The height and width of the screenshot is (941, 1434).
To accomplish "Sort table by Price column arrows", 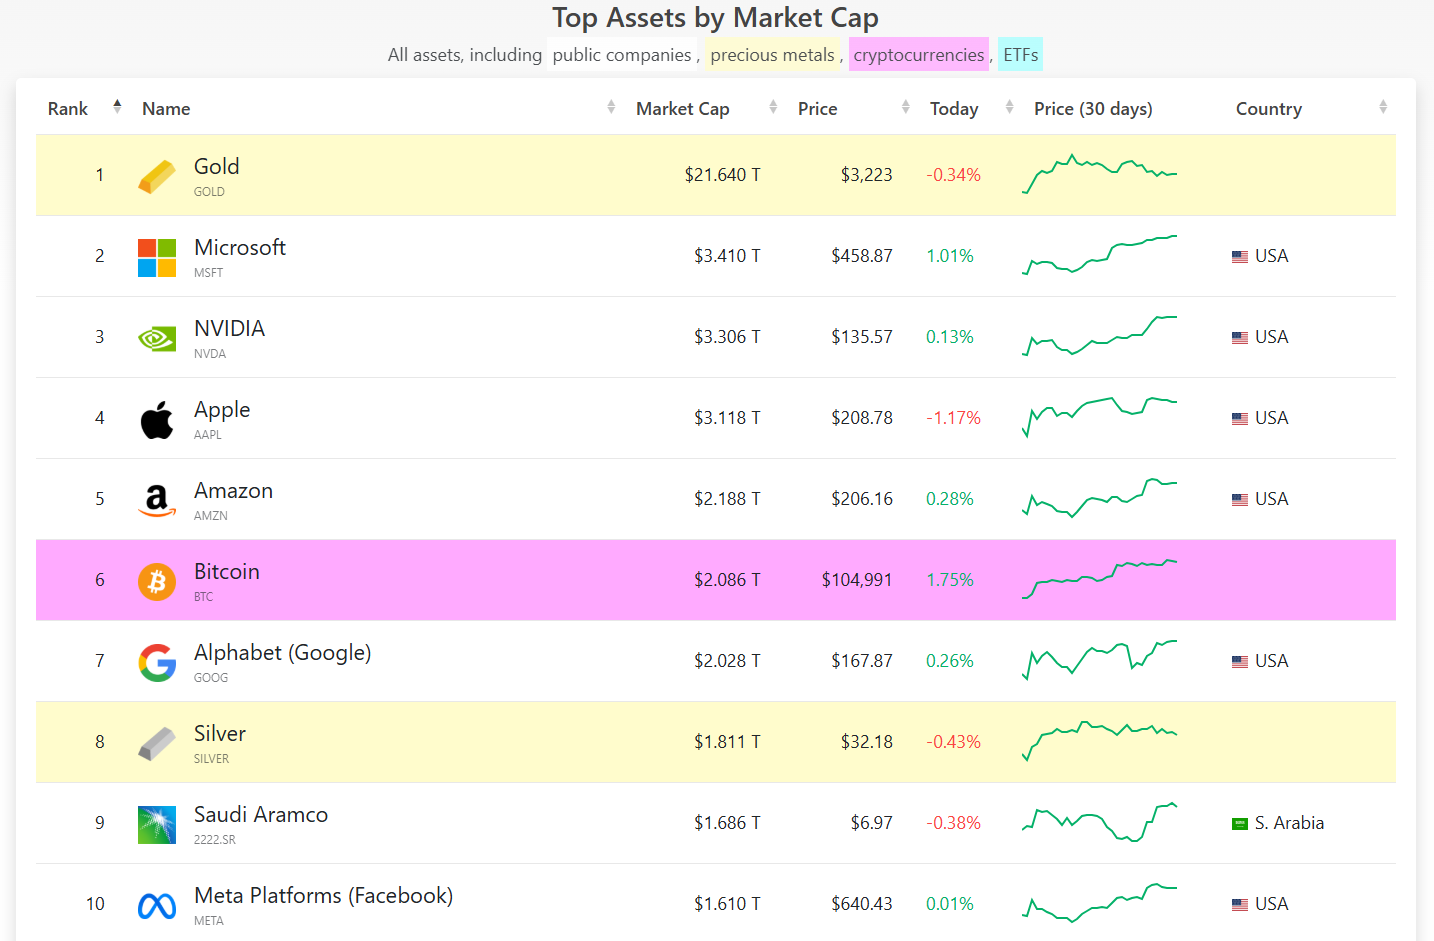I will click(905, 107).
